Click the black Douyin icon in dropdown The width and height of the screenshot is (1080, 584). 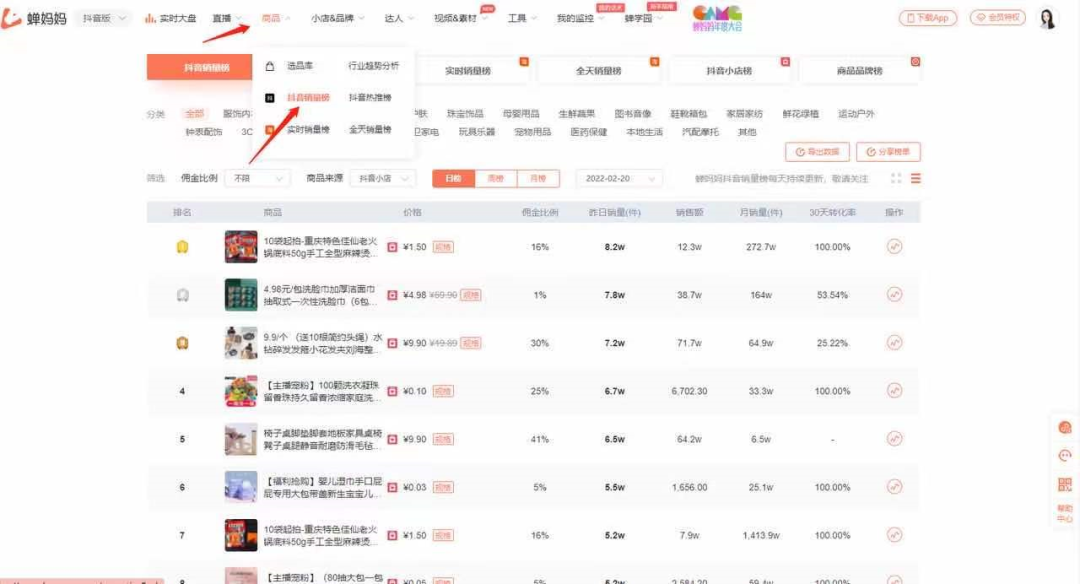click(270, 98)
